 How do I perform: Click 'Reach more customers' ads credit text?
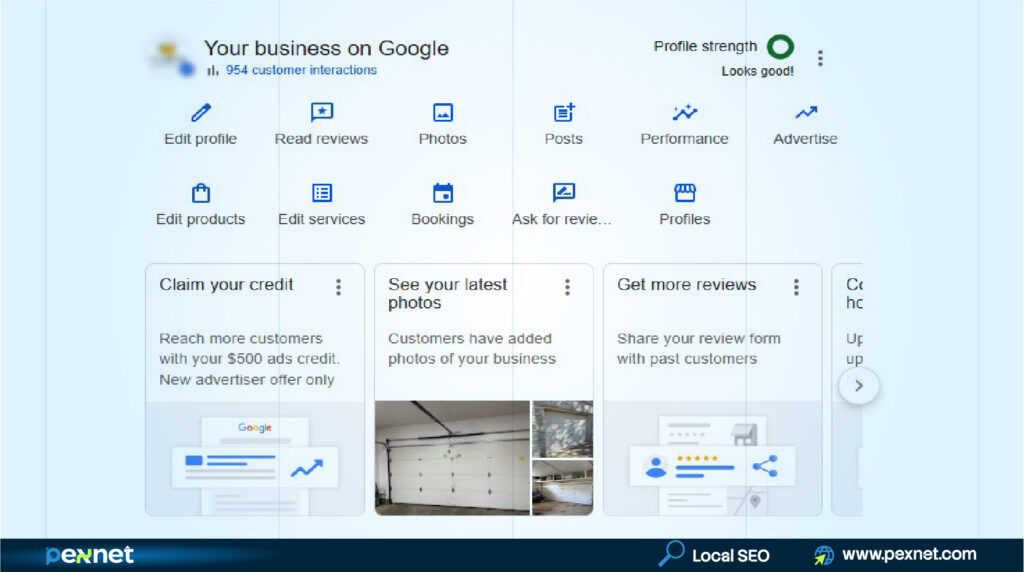click(249, 359)
